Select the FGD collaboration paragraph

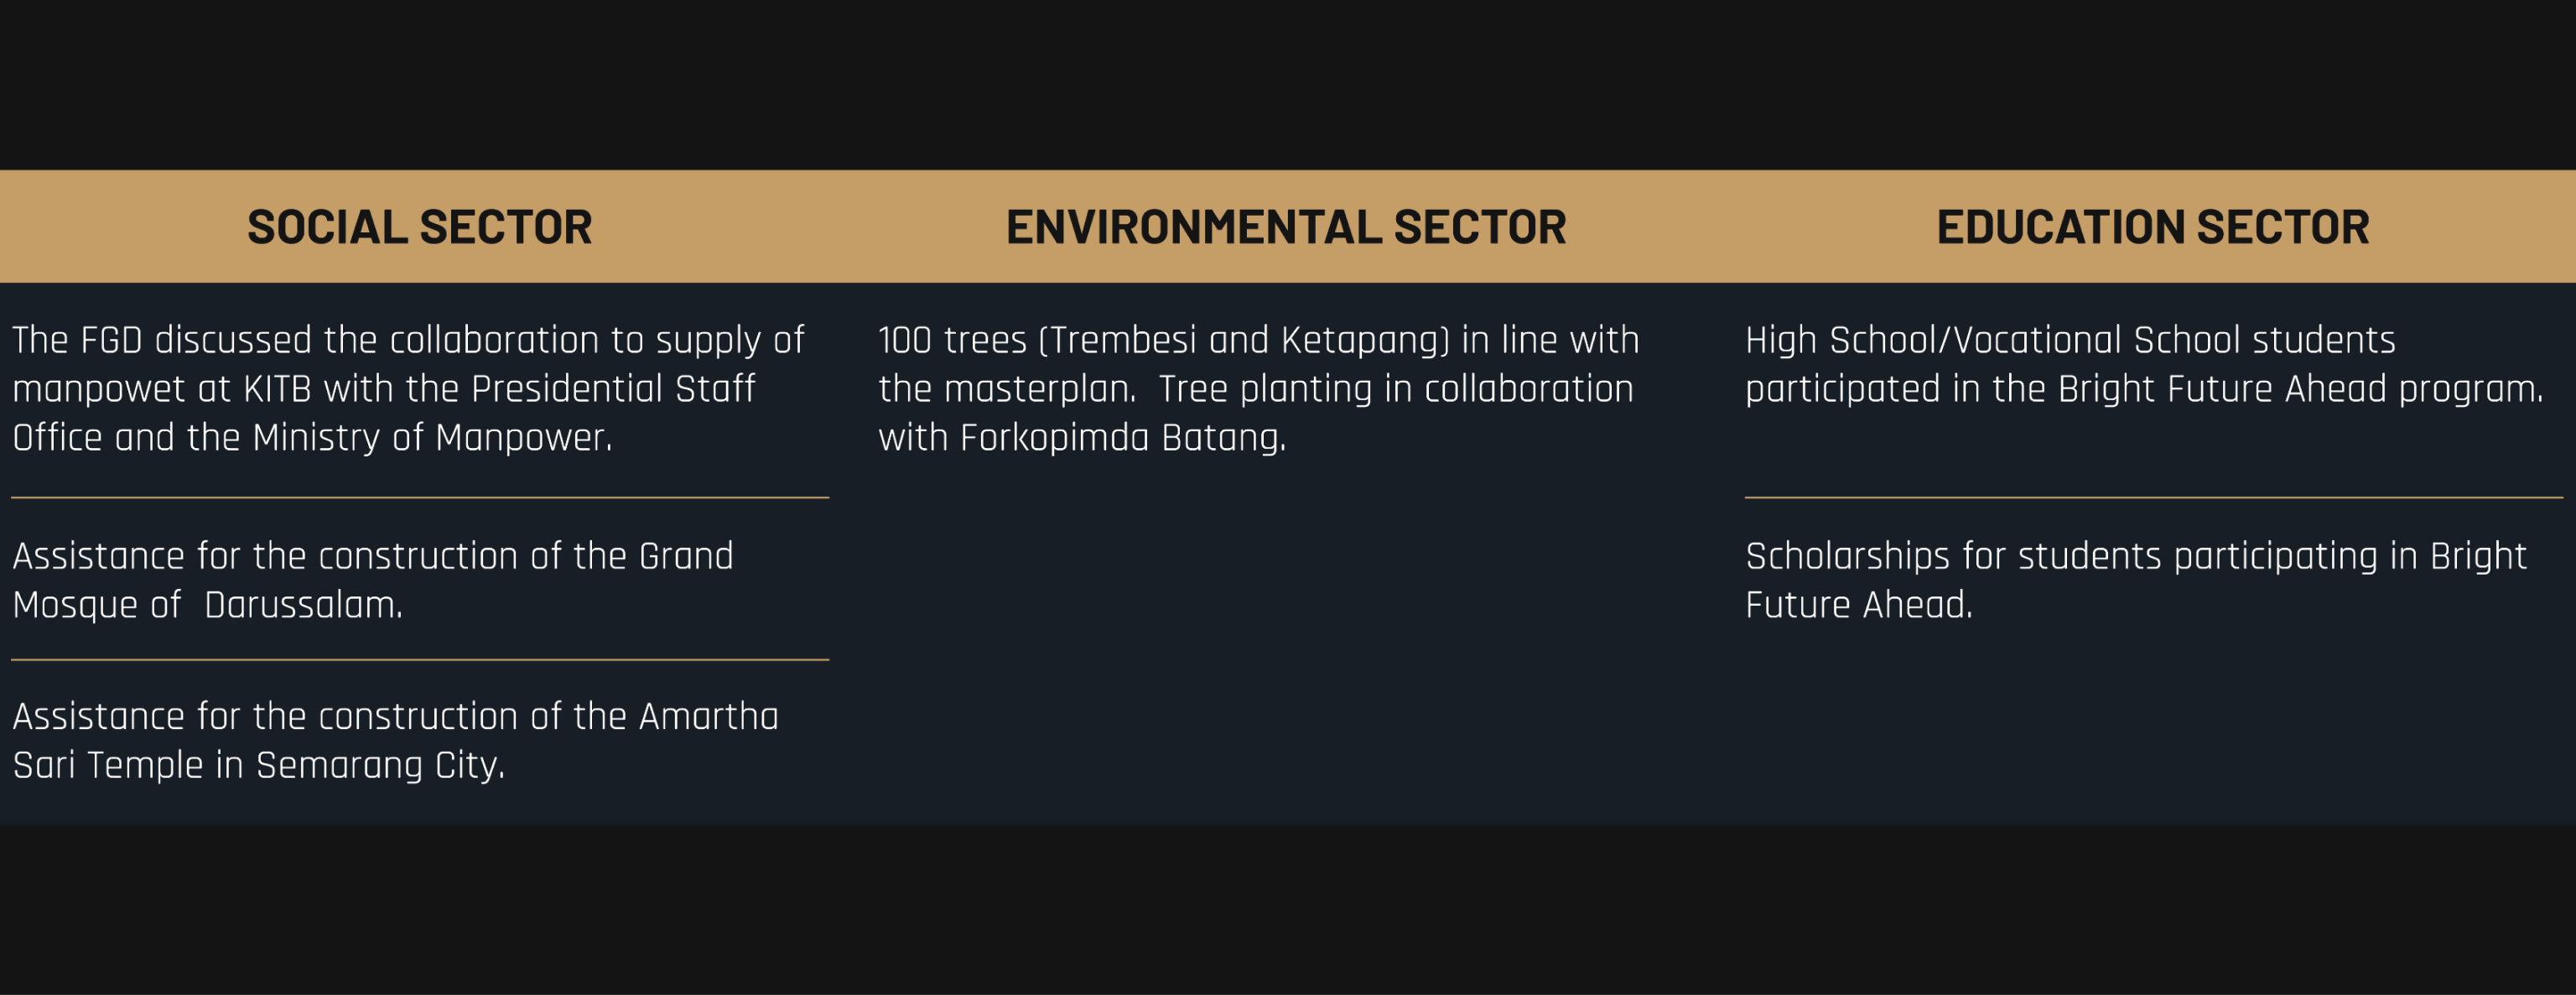coord(408,389)
